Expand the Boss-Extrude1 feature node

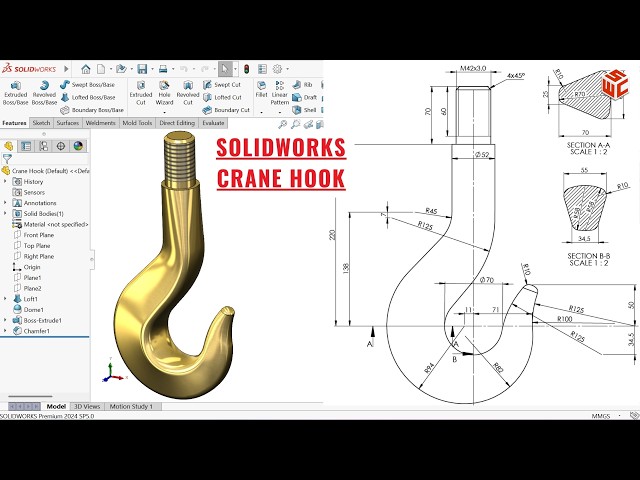click(x=5, y=320)
